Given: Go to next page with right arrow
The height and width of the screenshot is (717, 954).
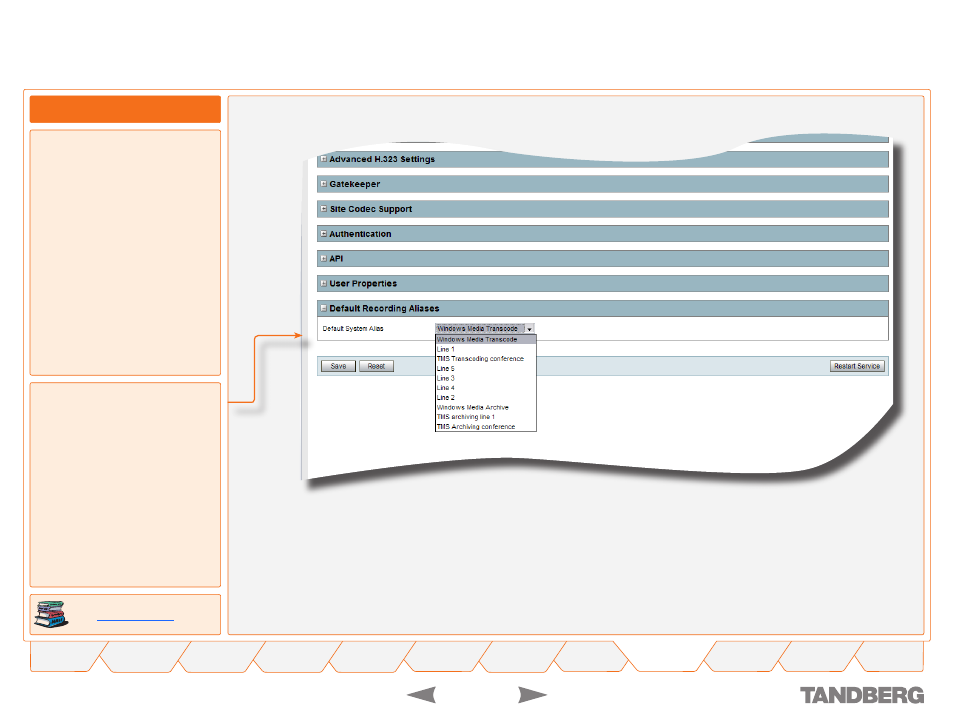Looking at the screenshot, I should (x=532, y=694).
